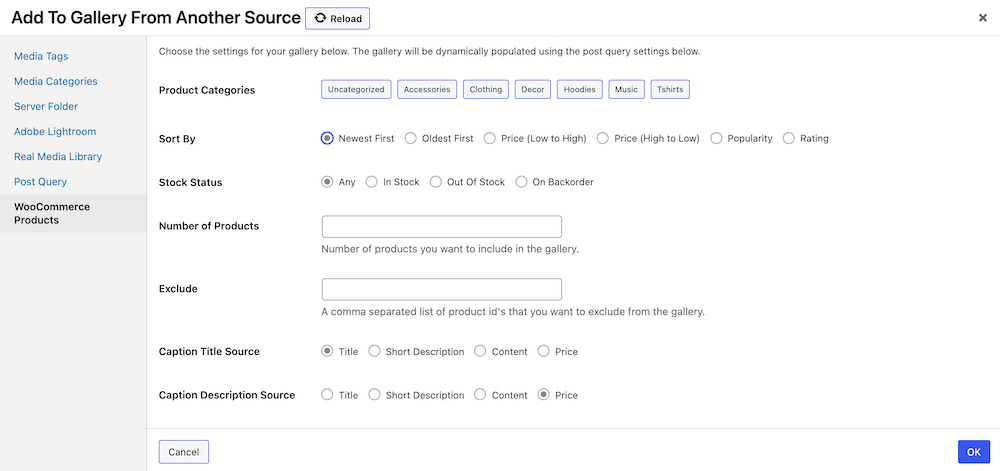
Task: Click the Reload button with the refresh icon
Action: pyautogui.click(x=337, y=18)
